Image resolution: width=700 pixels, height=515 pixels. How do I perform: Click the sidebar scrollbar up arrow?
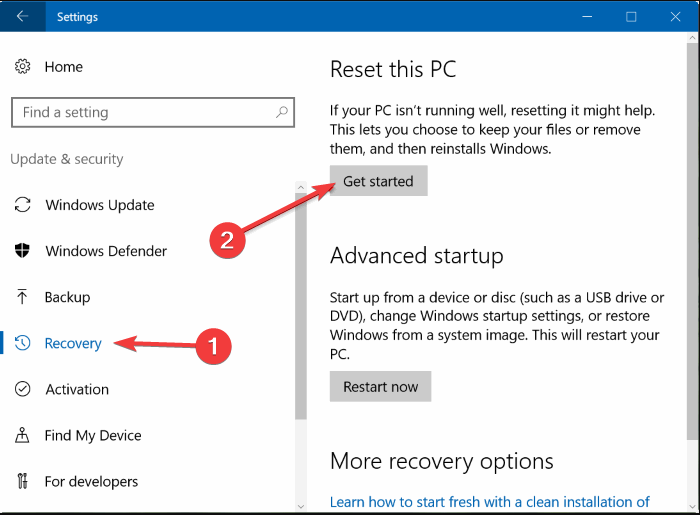point(301,187)
